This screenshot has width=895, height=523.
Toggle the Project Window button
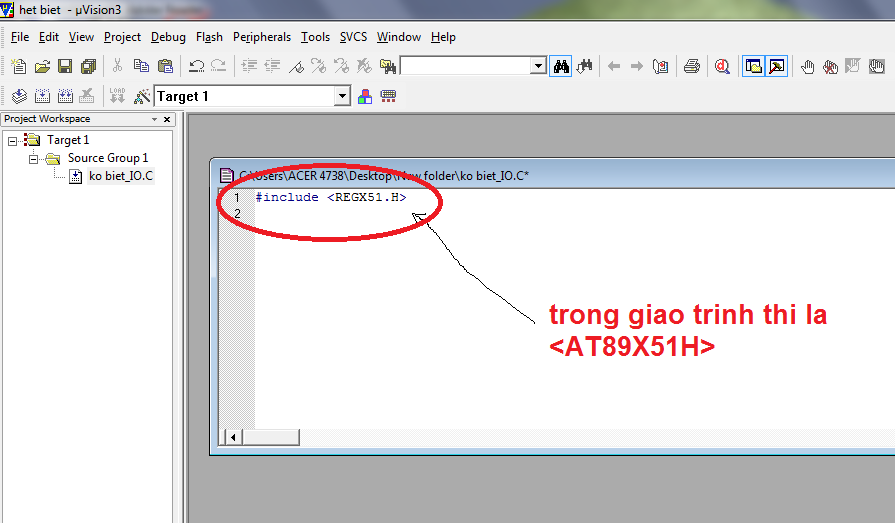tap(753, 66)
